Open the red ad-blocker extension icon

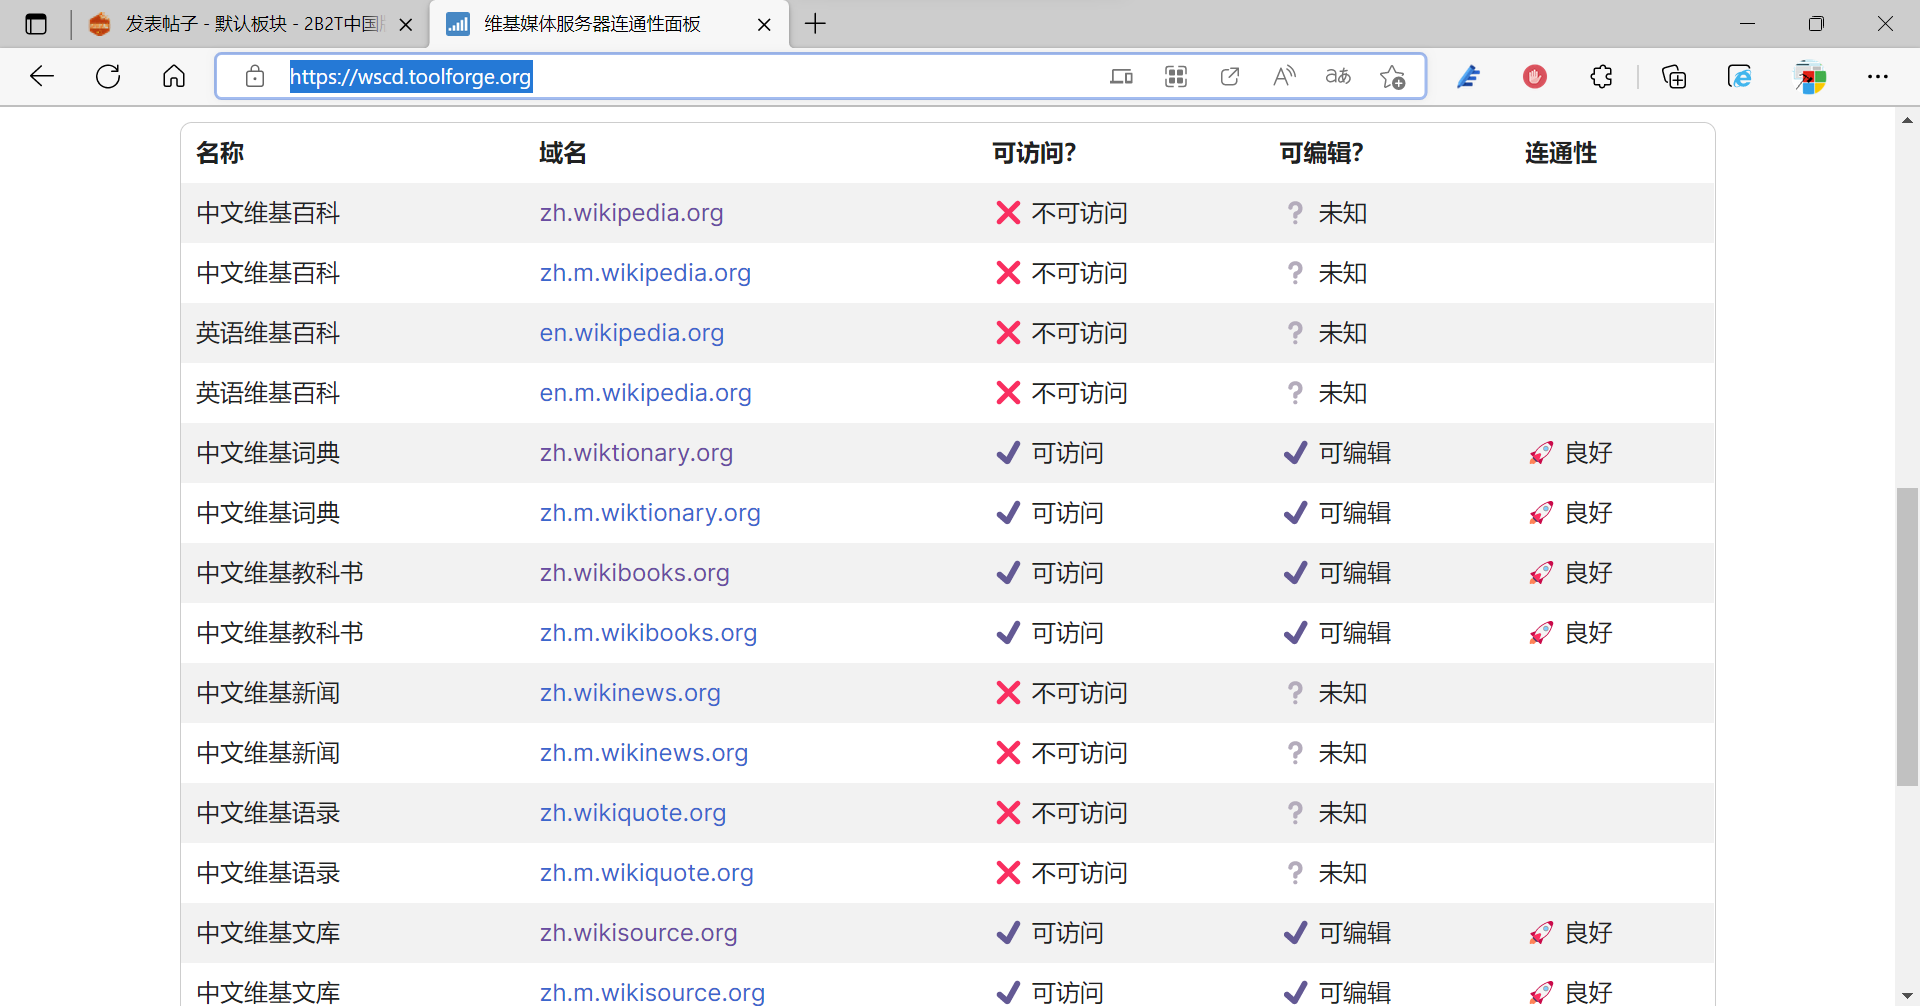tap(1535, 76)
